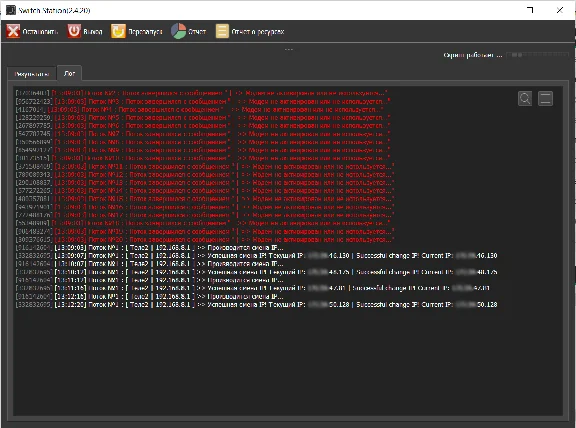Open the log's hamburger menu icon
This screenshot has height=428, width=576.
click(x=546, y=98)
